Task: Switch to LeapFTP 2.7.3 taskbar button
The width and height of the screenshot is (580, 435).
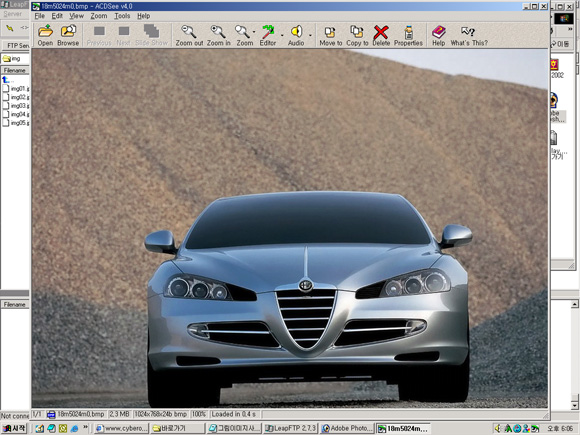Action: 290,428
